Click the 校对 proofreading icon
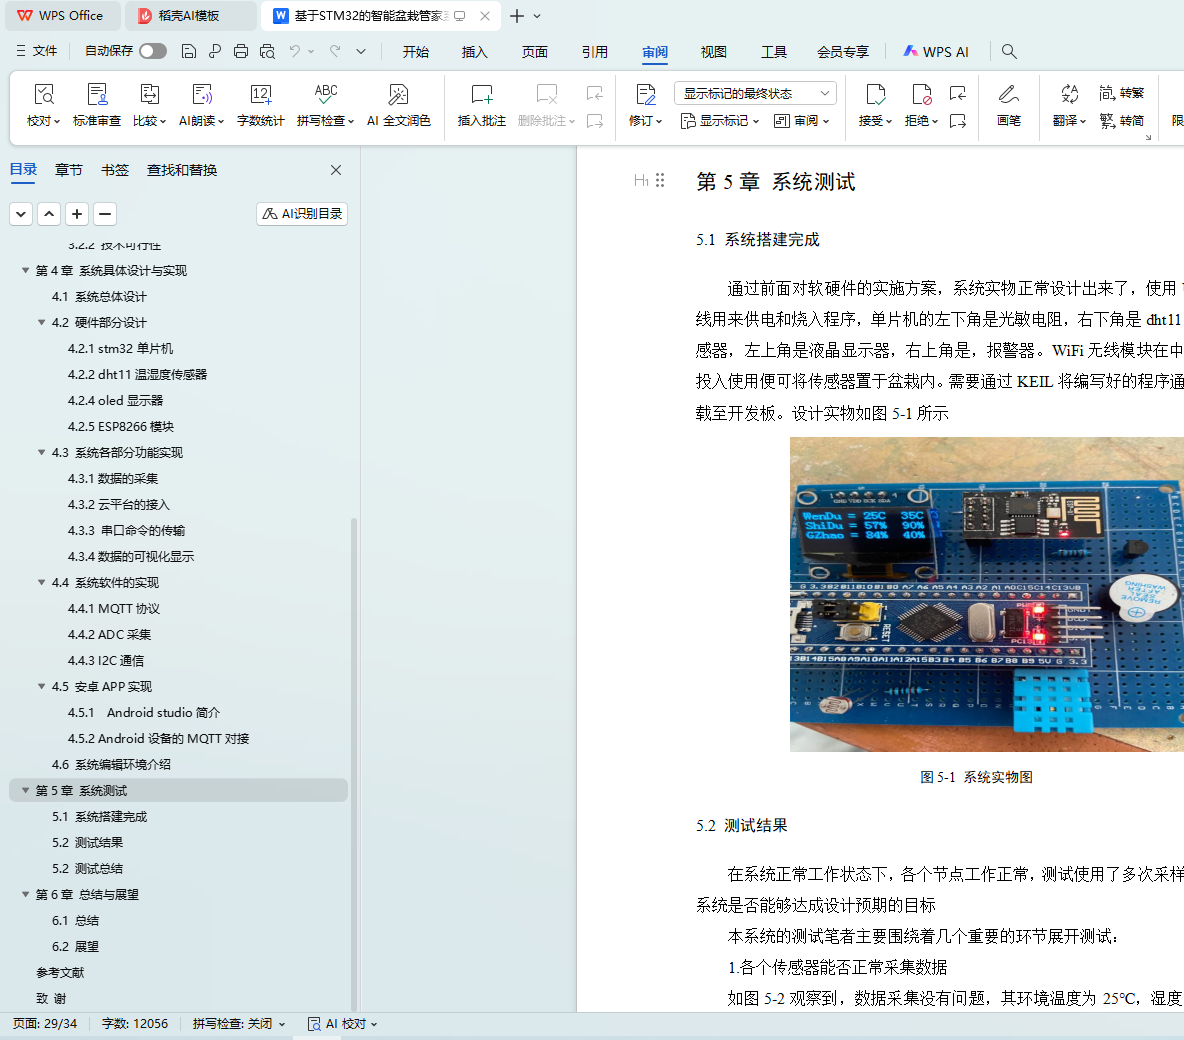 pyautogui.click(x=43, y=95)
